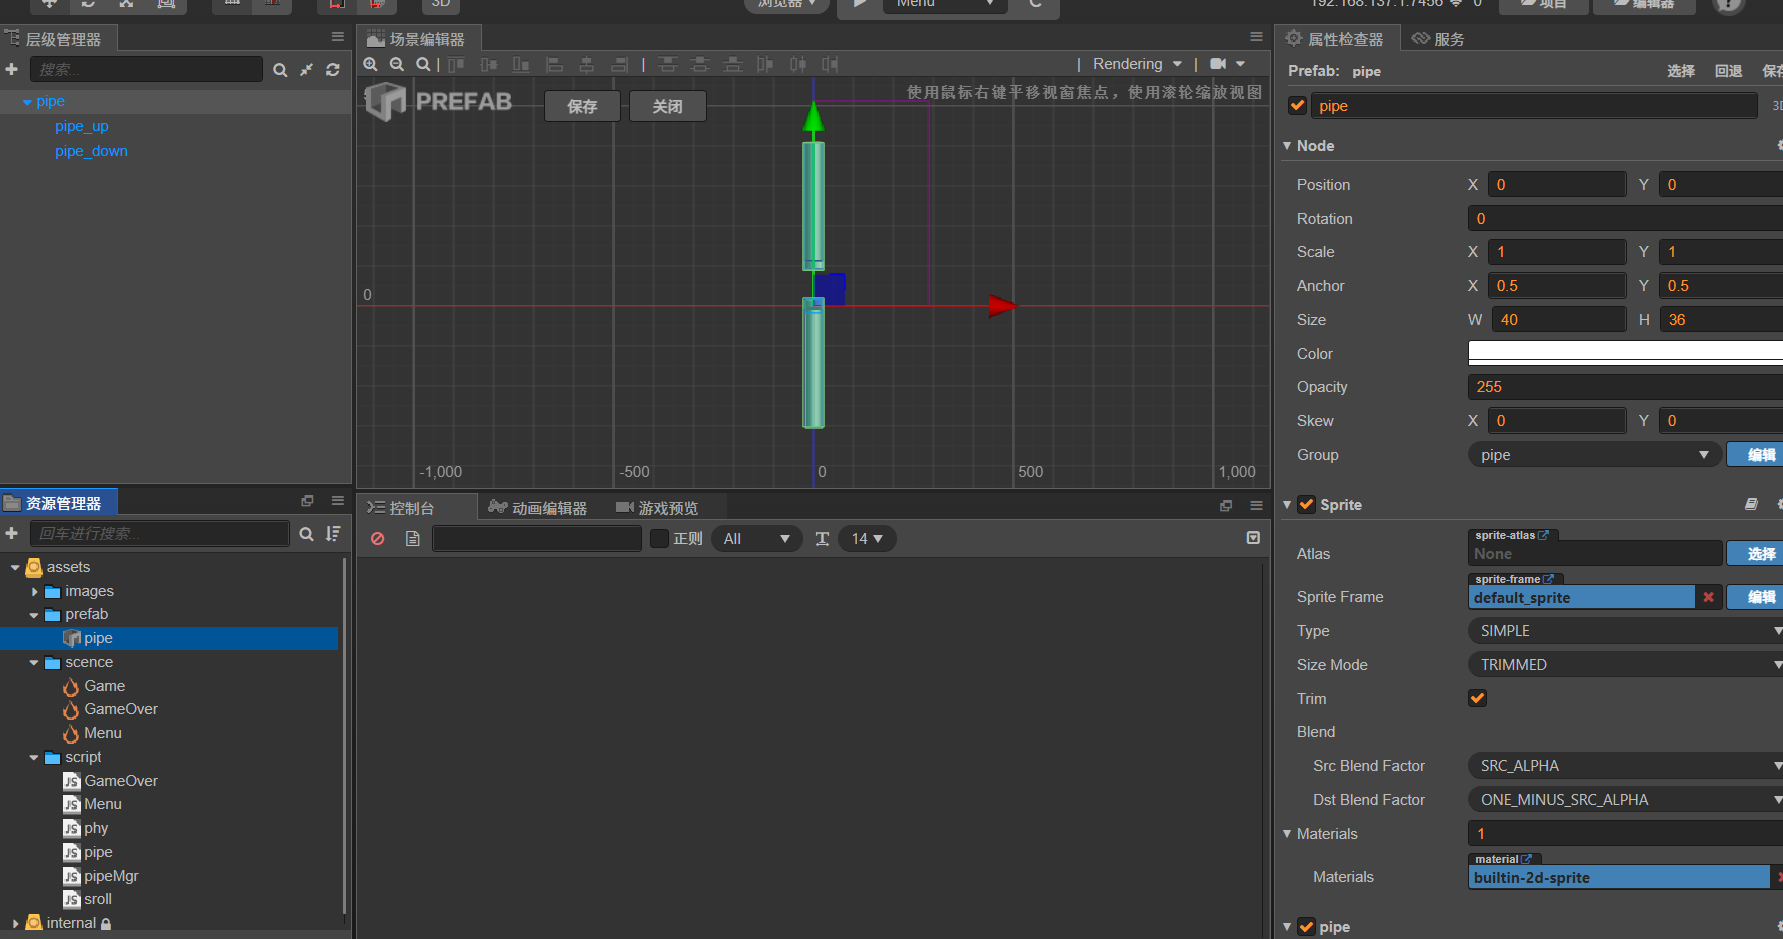Open the Group pipe dropdown
The height and width of the screenshot is (939, 1783).
(1594, 455)
